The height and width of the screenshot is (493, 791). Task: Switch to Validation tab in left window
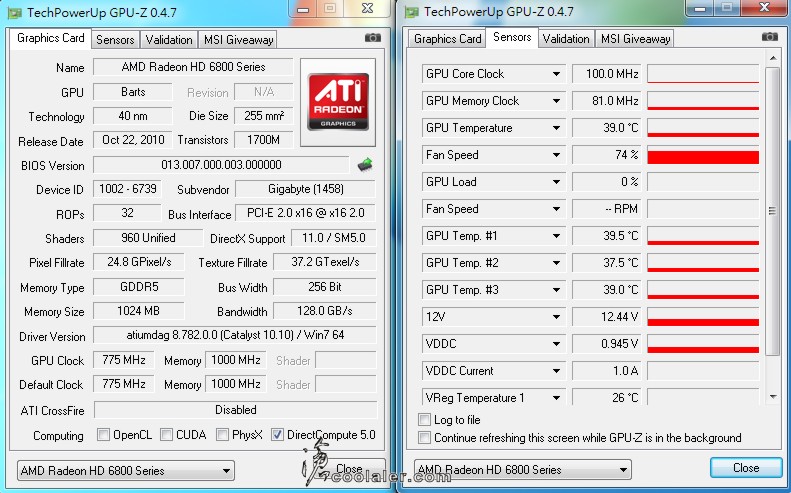[168, 40]
